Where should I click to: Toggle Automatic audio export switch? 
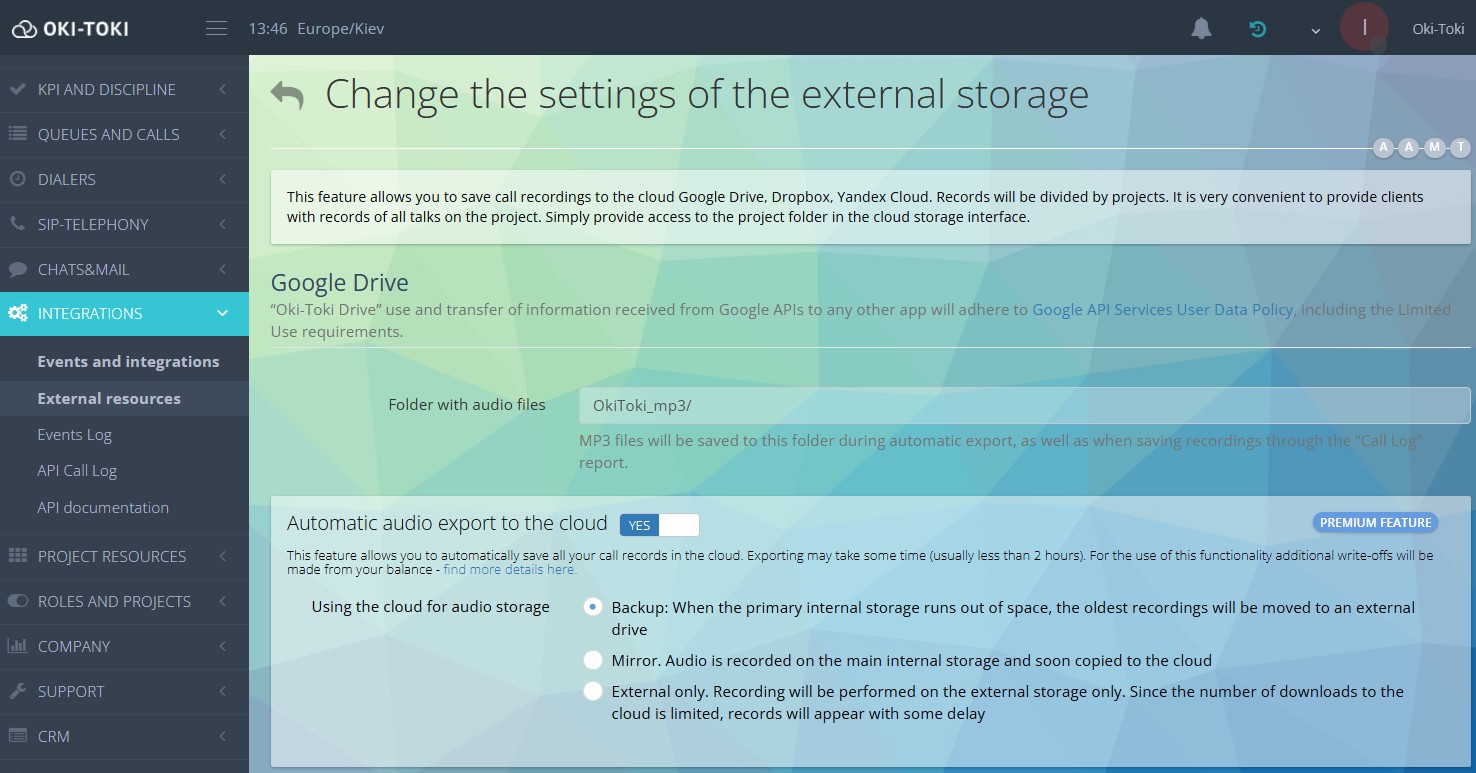[659, 525]
